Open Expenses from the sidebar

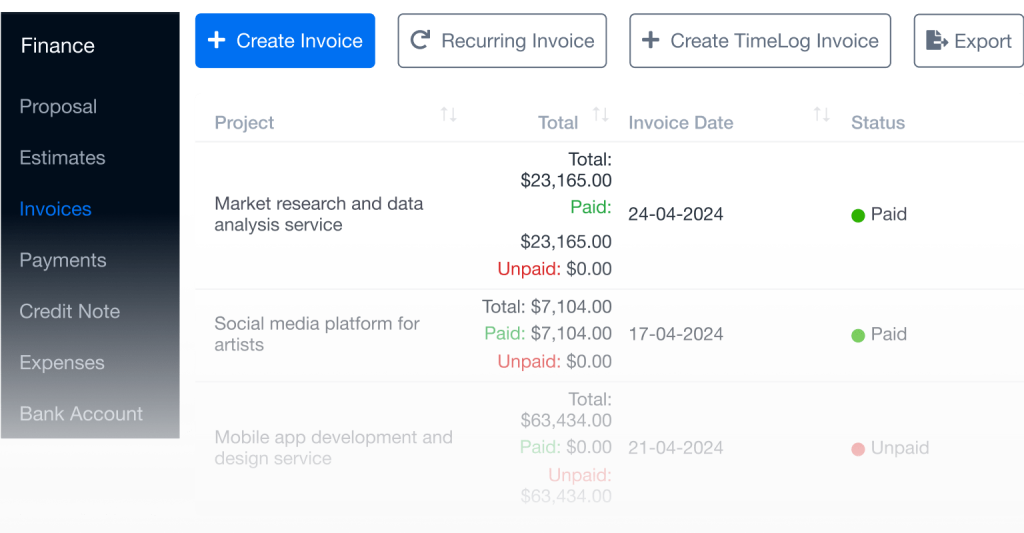[62, 363]
